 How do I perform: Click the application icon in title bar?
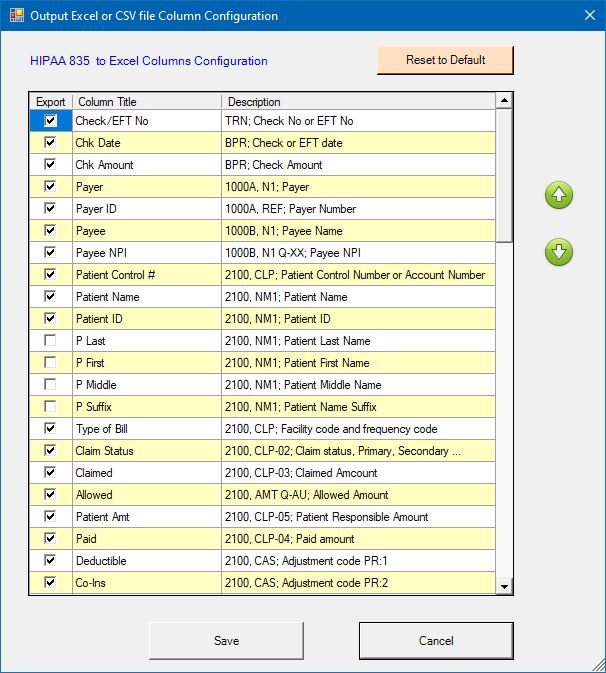click(x=16, y=15)
